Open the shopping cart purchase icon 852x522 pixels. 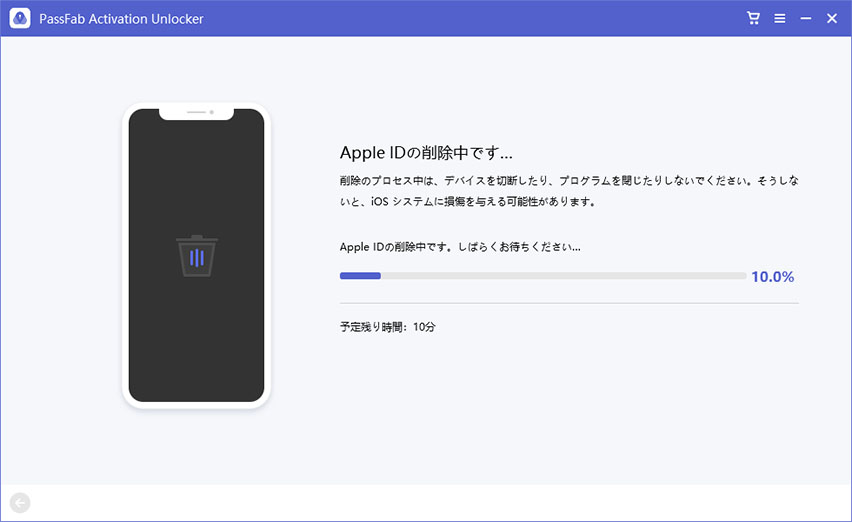pyautogui.click(x=753, y=18)
